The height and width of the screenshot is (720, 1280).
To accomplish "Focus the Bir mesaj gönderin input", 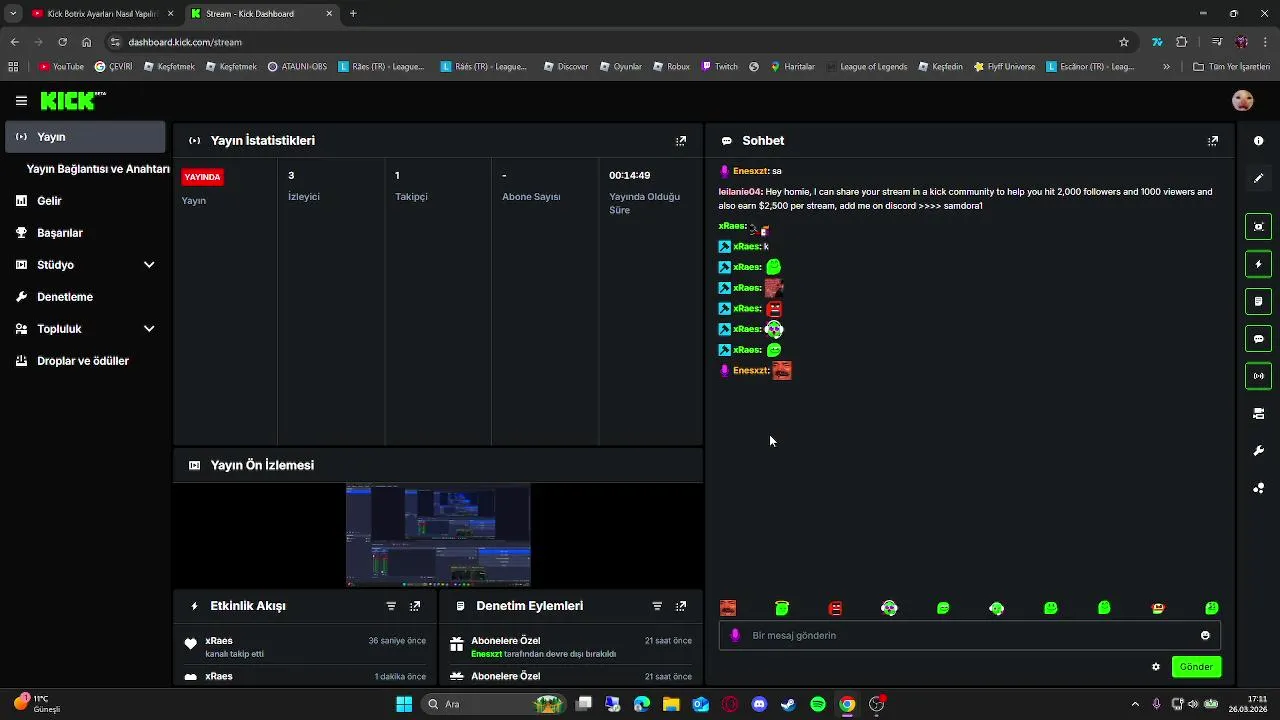I will [x=969, y=635].
